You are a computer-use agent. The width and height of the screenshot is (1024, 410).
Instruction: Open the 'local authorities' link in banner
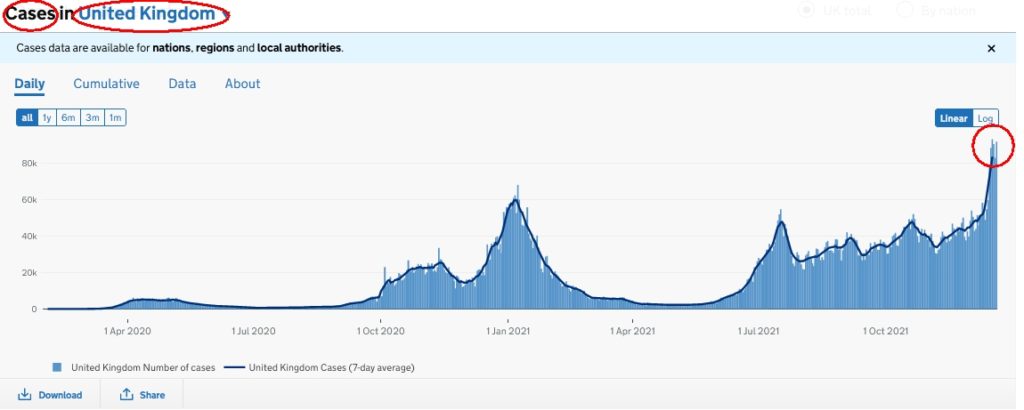pyautogui.click(x=299, y=48)
